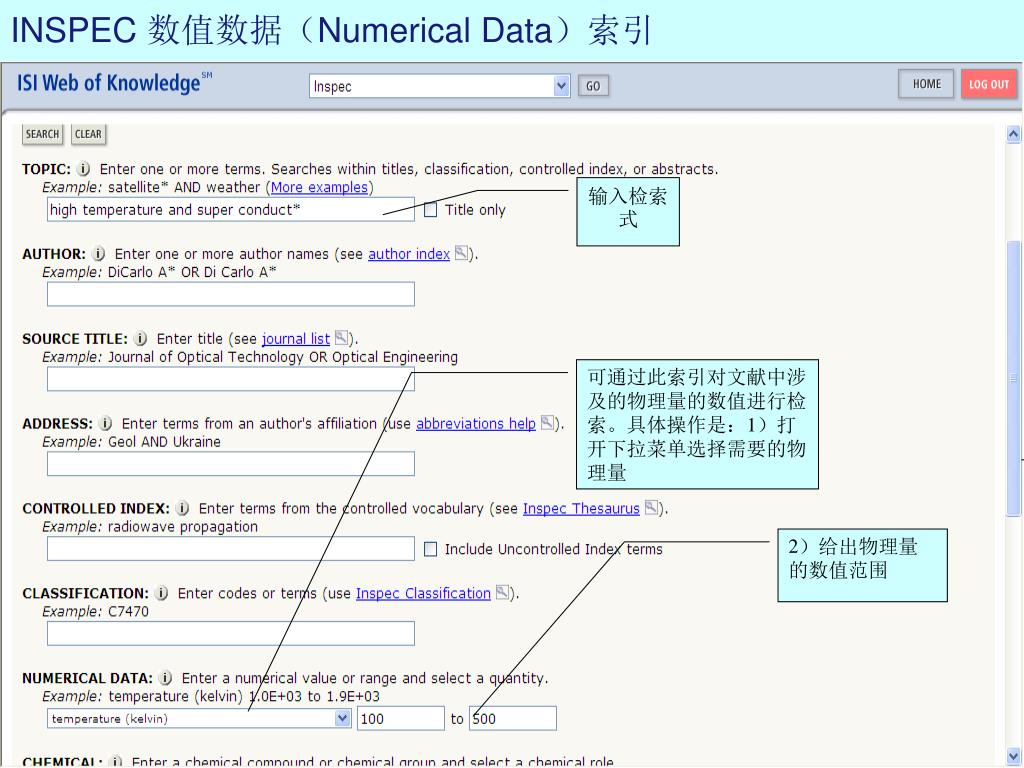Click the numerical range end field 500

(x=513, y=718)
